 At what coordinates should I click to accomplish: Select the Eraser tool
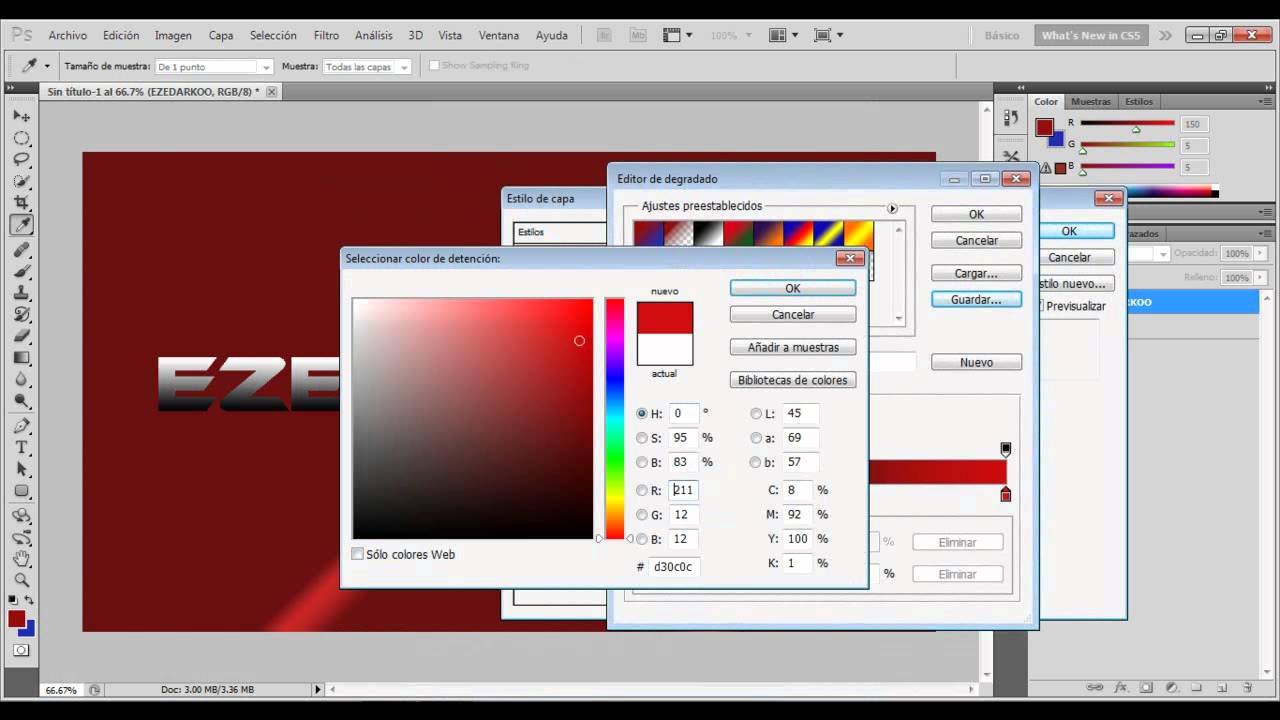(21, 336)
